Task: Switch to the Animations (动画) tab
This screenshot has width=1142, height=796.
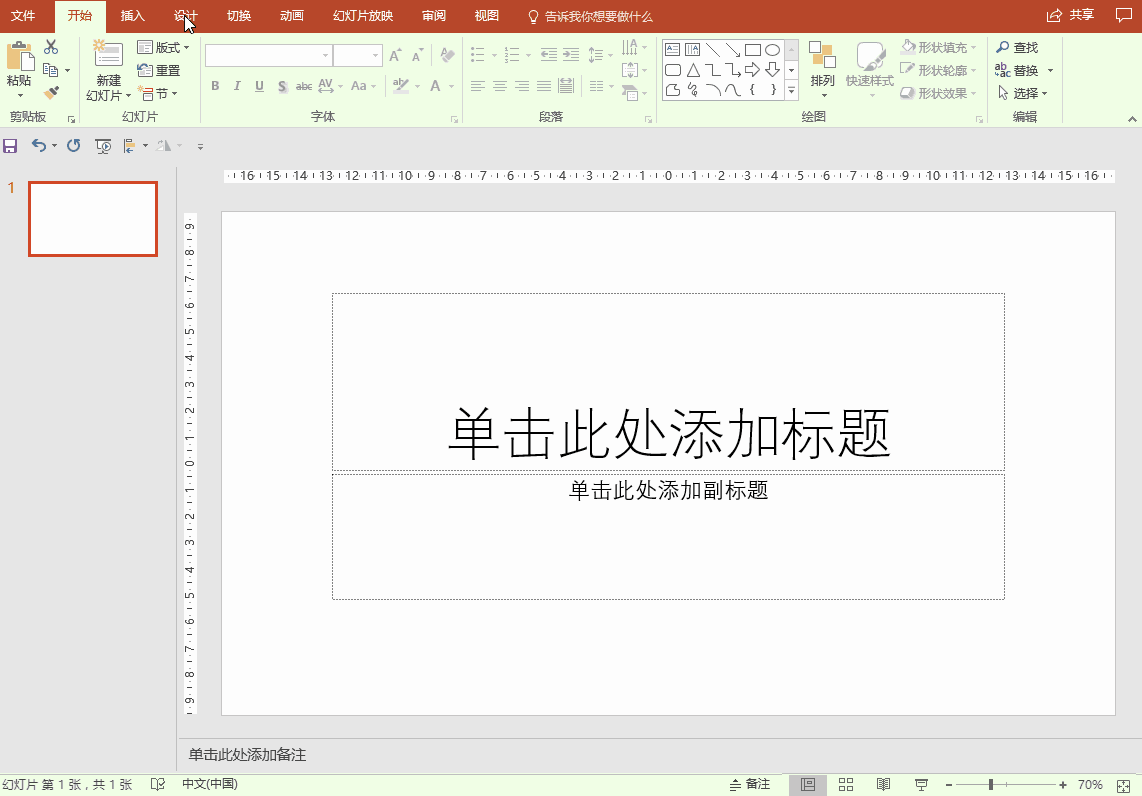Action: (x=292, y=16)
